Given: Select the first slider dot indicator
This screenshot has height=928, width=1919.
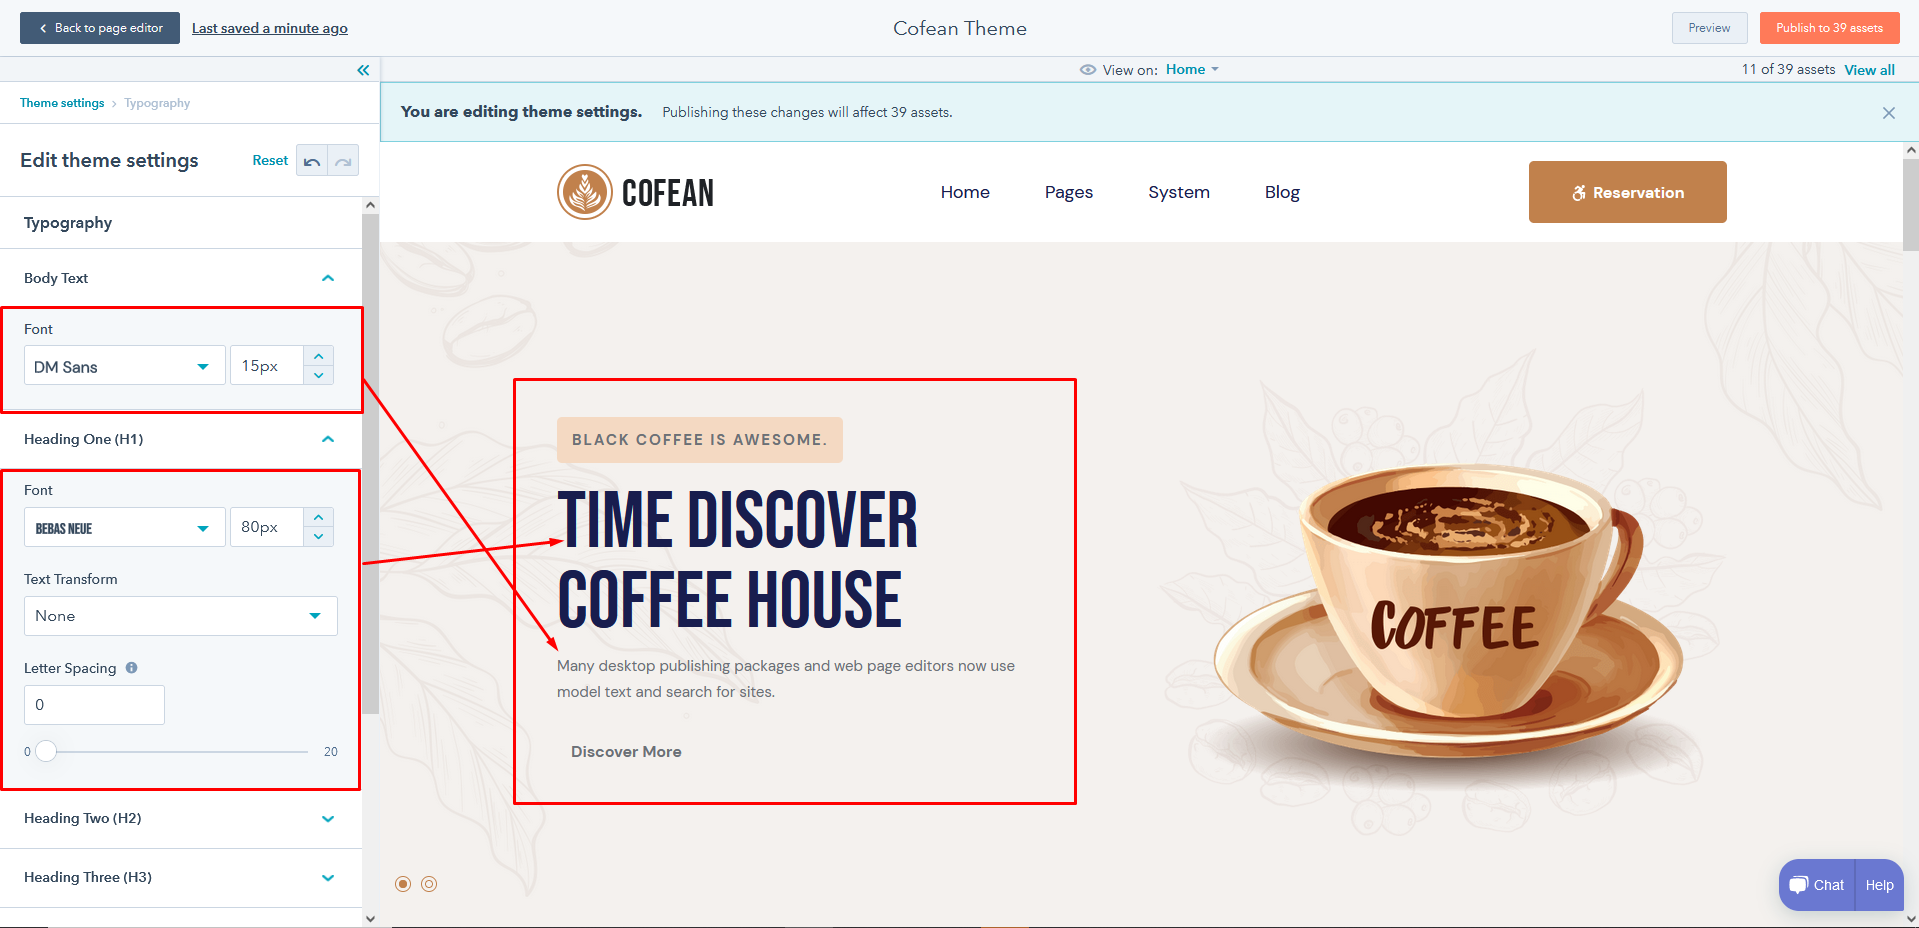Looking at the screenshot, I should [x=403, y=884].
